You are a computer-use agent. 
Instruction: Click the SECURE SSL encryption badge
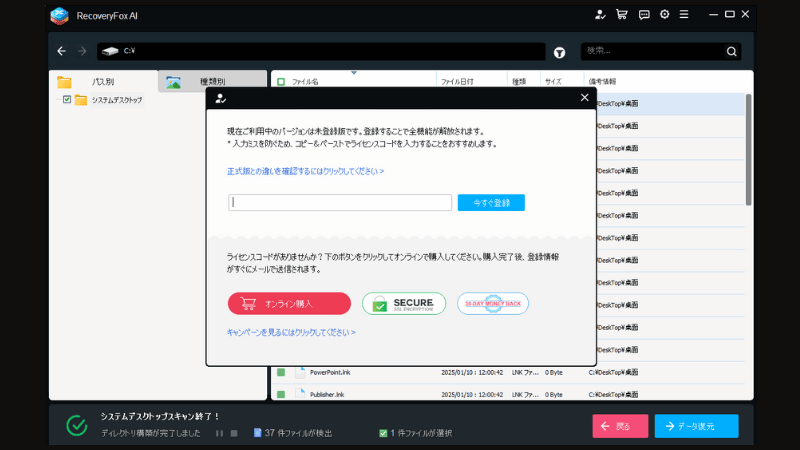click(x=404, y=304)
